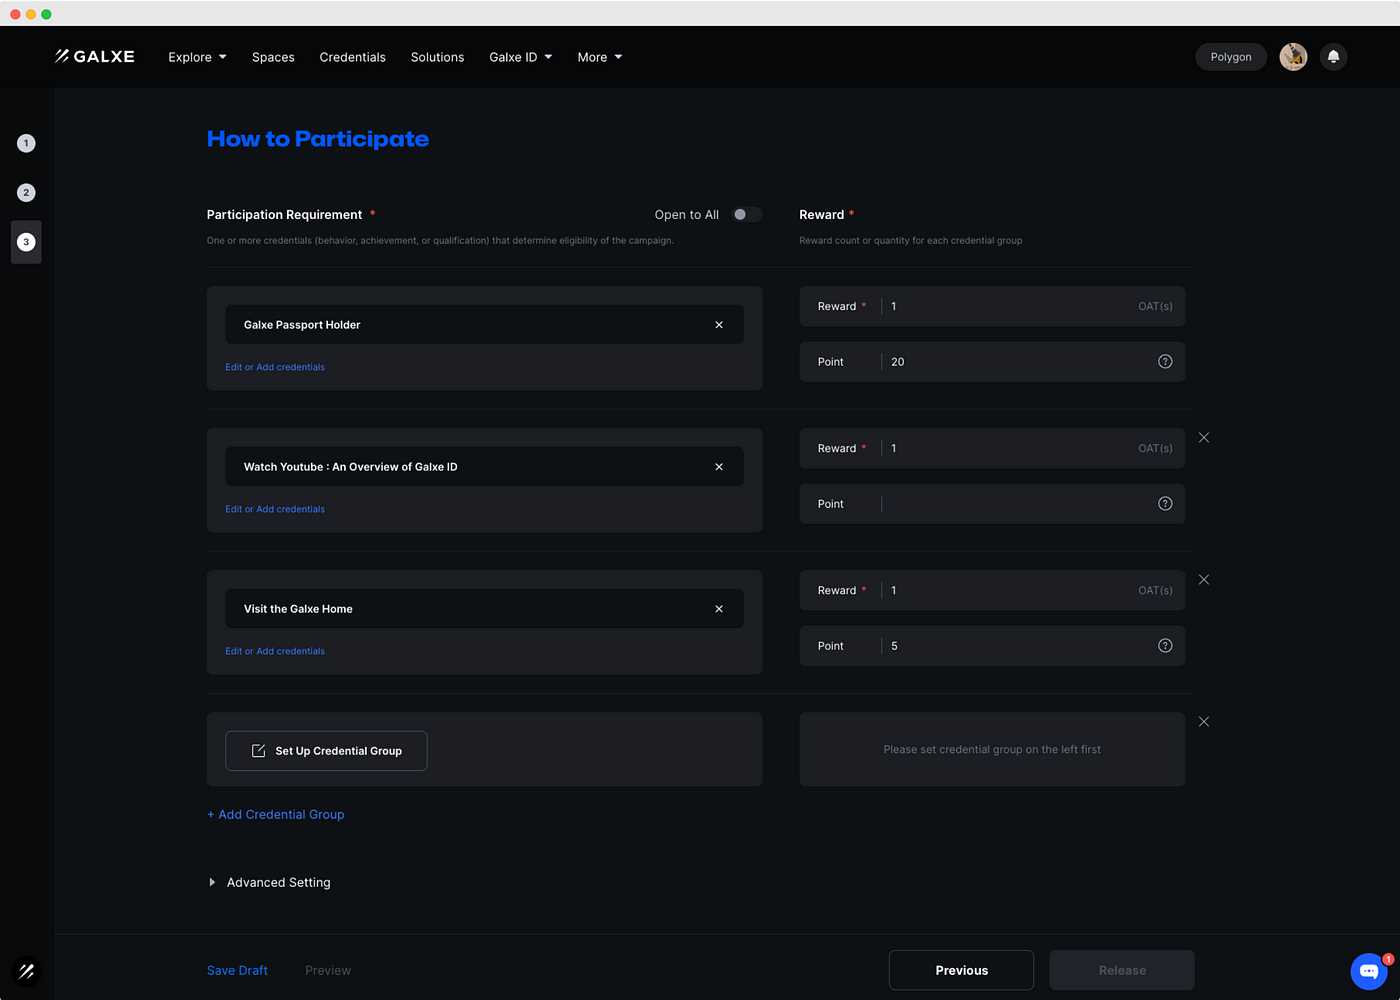Open the More dropdown menu
The image size is (1400, 1000).
(600, 57)
